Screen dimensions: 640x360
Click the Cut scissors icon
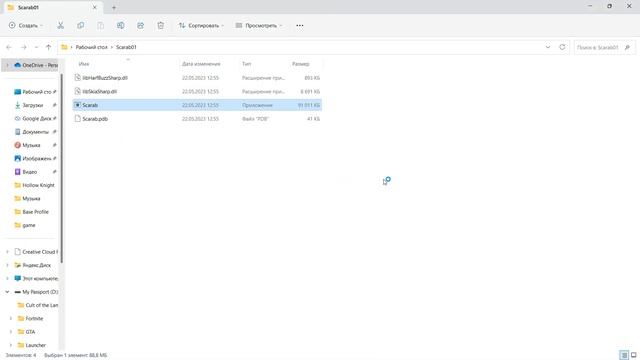[x=60, y=25]
